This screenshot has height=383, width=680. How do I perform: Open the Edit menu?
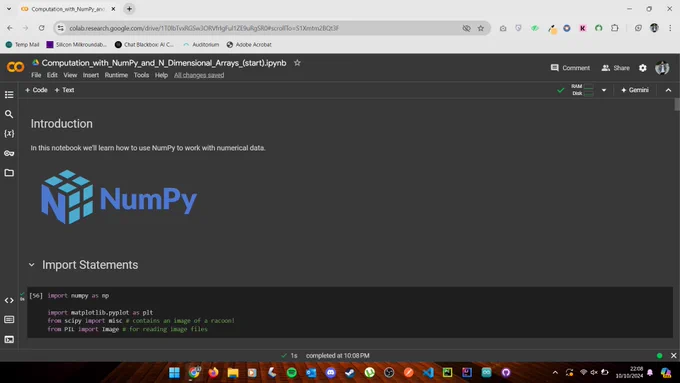pos(52,75)
